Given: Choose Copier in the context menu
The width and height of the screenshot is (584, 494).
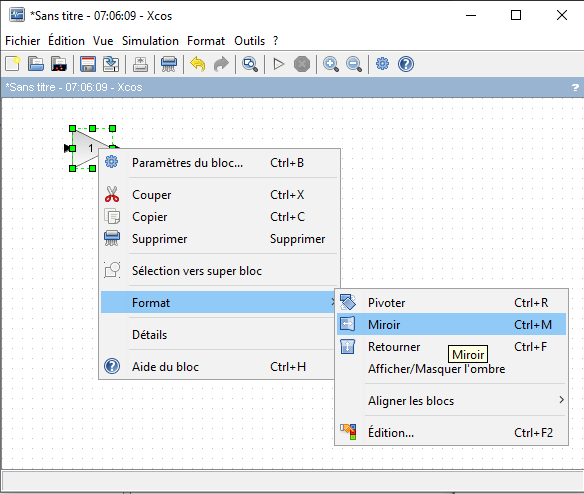Looking at the screenshot, I should (x=220, y=216).
